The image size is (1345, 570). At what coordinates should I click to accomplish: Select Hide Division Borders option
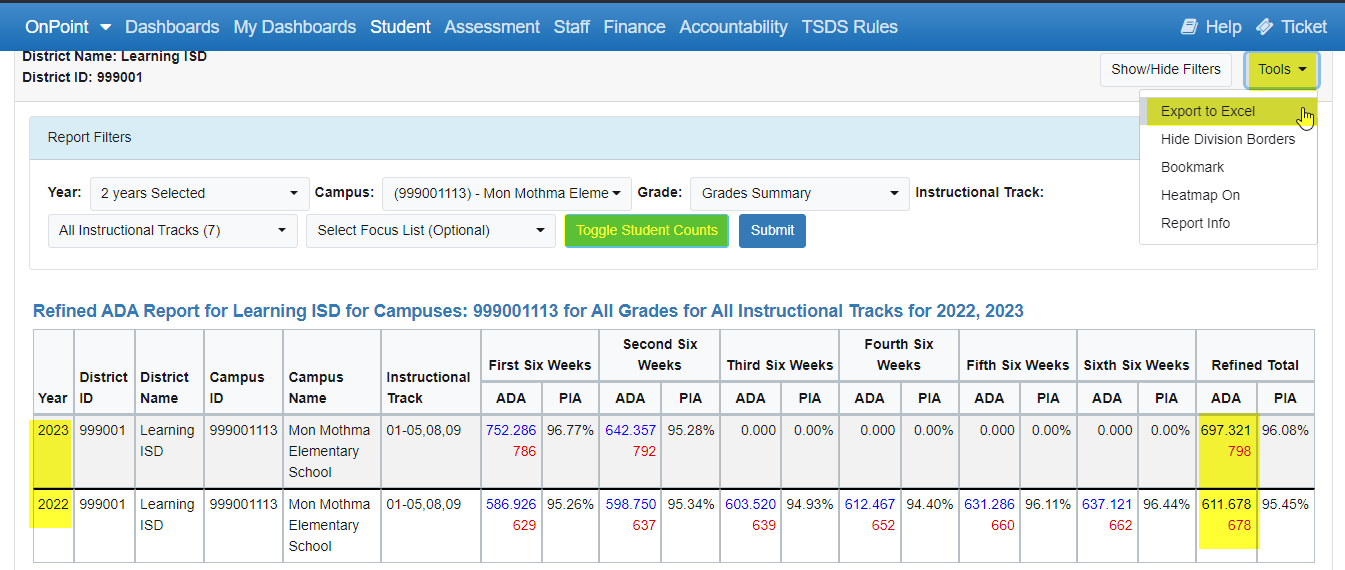tap(1227, 139)
